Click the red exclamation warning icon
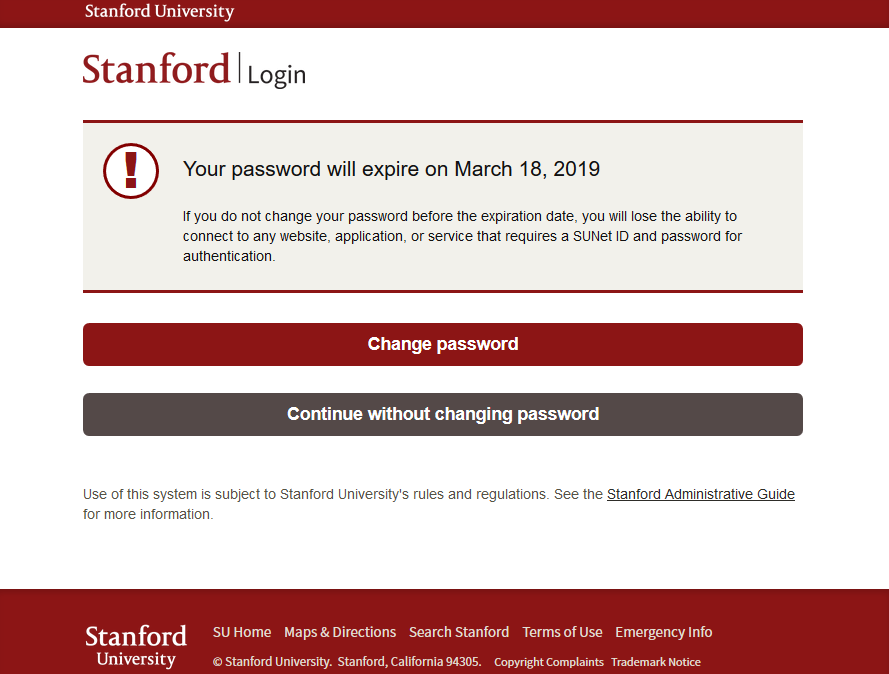The height and width of the screenshot is (674, 889). (x=131, y=170)
